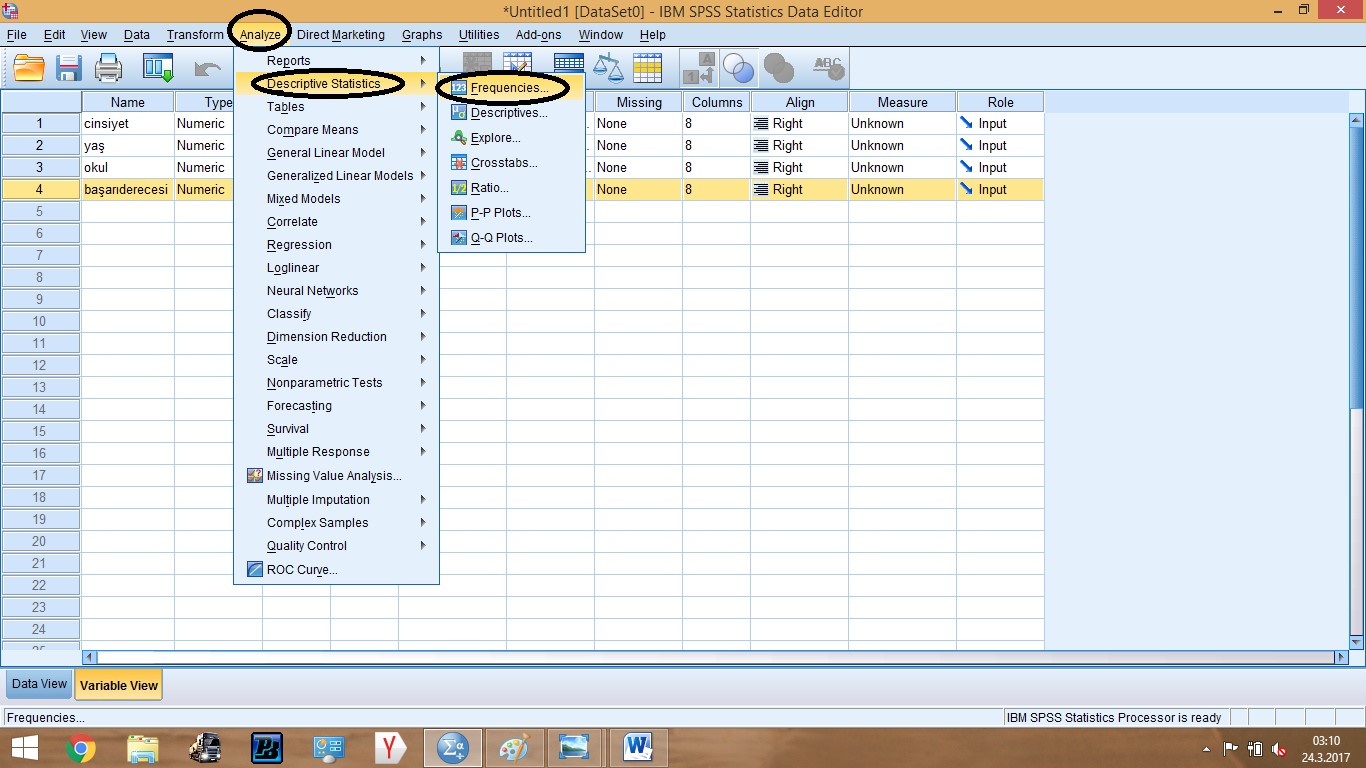Expand the Tables submenu
1366x768 pixels.
point(336,107)
